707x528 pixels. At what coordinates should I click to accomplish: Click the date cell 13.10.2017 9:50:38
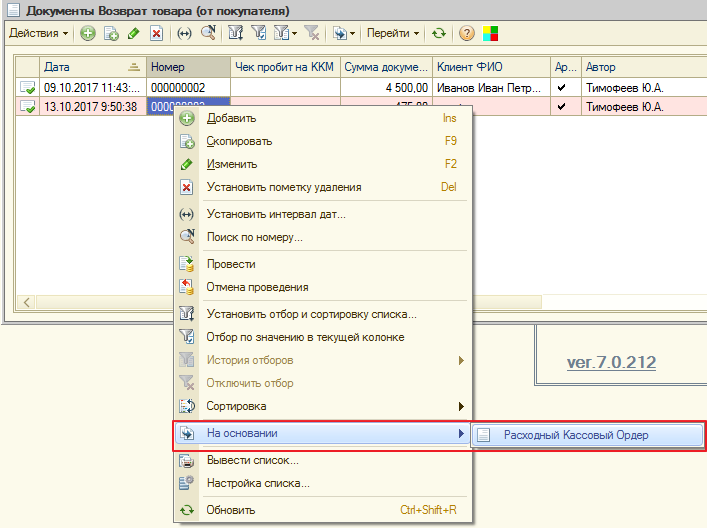click(x=93, y=107)
